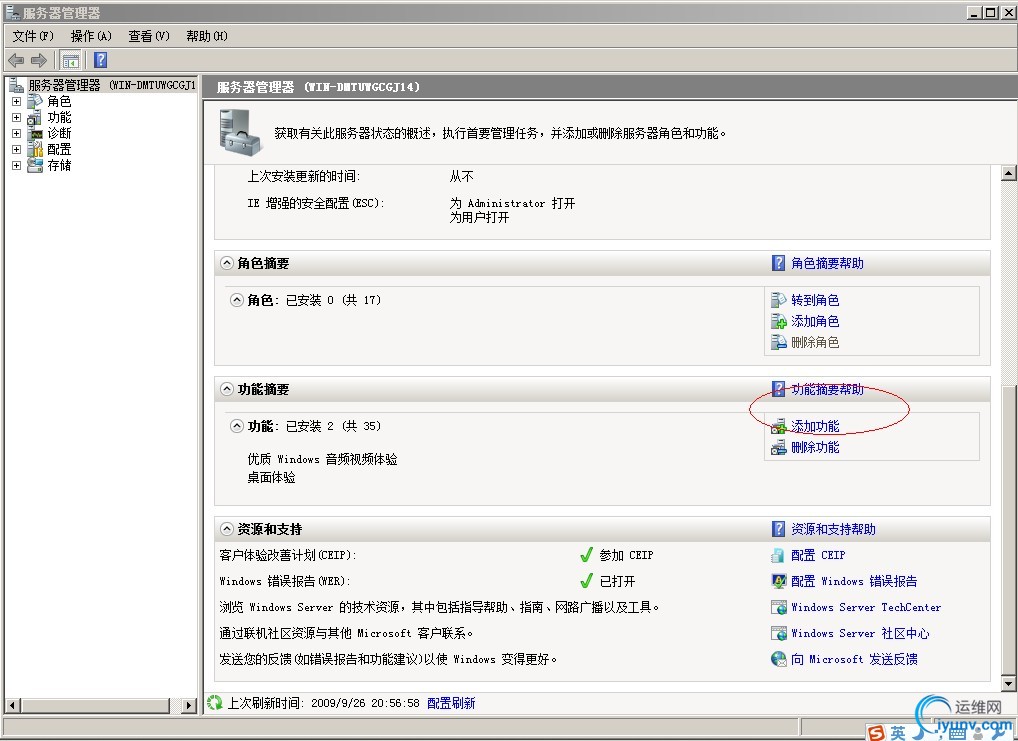The image size is (1018, 741).
Task: Click the 配置 Windows 错误报告 icon
Action: pyautogui.click(x=778, y=581)
